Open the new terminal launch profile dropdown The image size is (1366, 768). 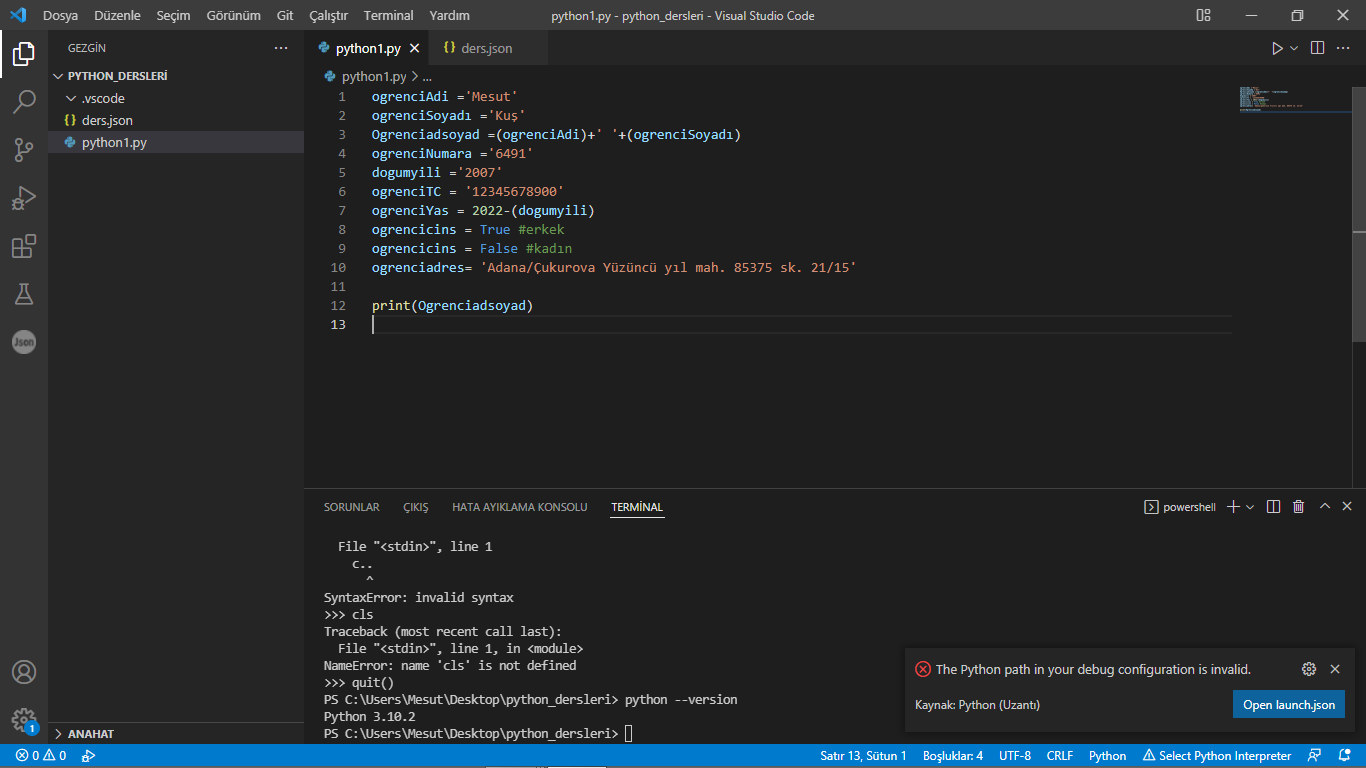click(1250, 507)
